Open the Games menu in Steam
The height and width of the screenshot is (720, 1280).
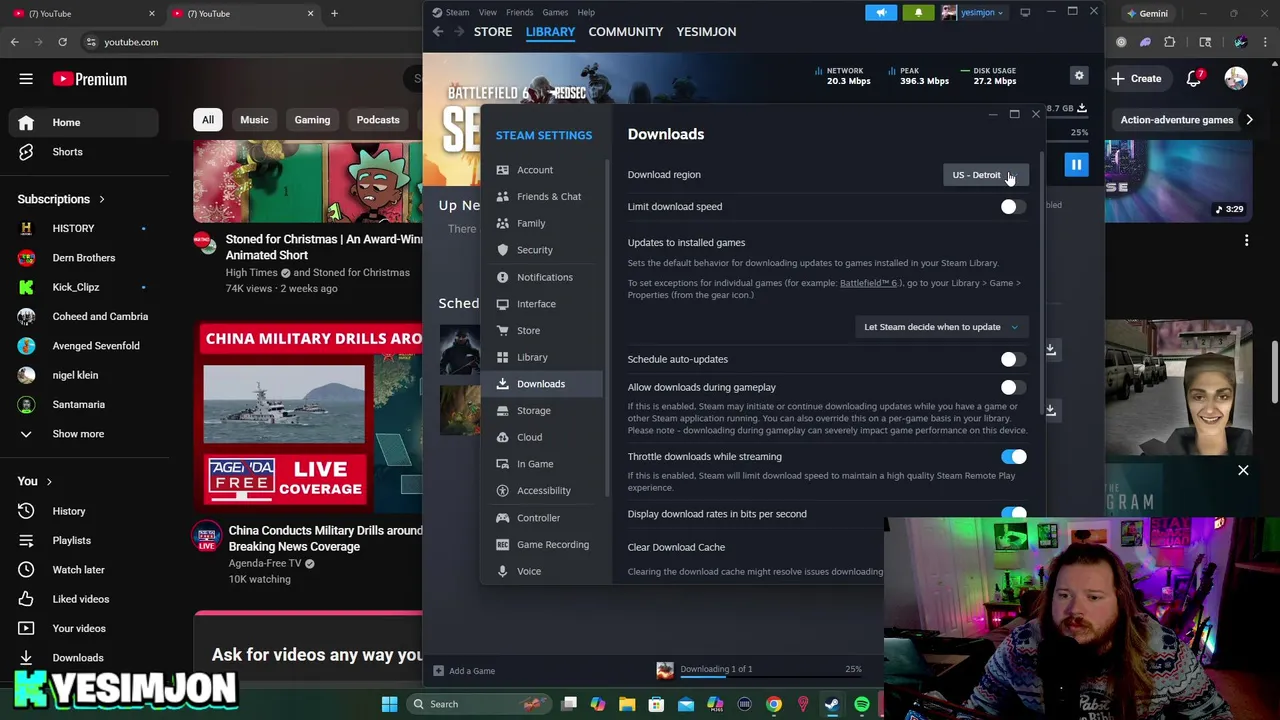(x=555, y=13)
